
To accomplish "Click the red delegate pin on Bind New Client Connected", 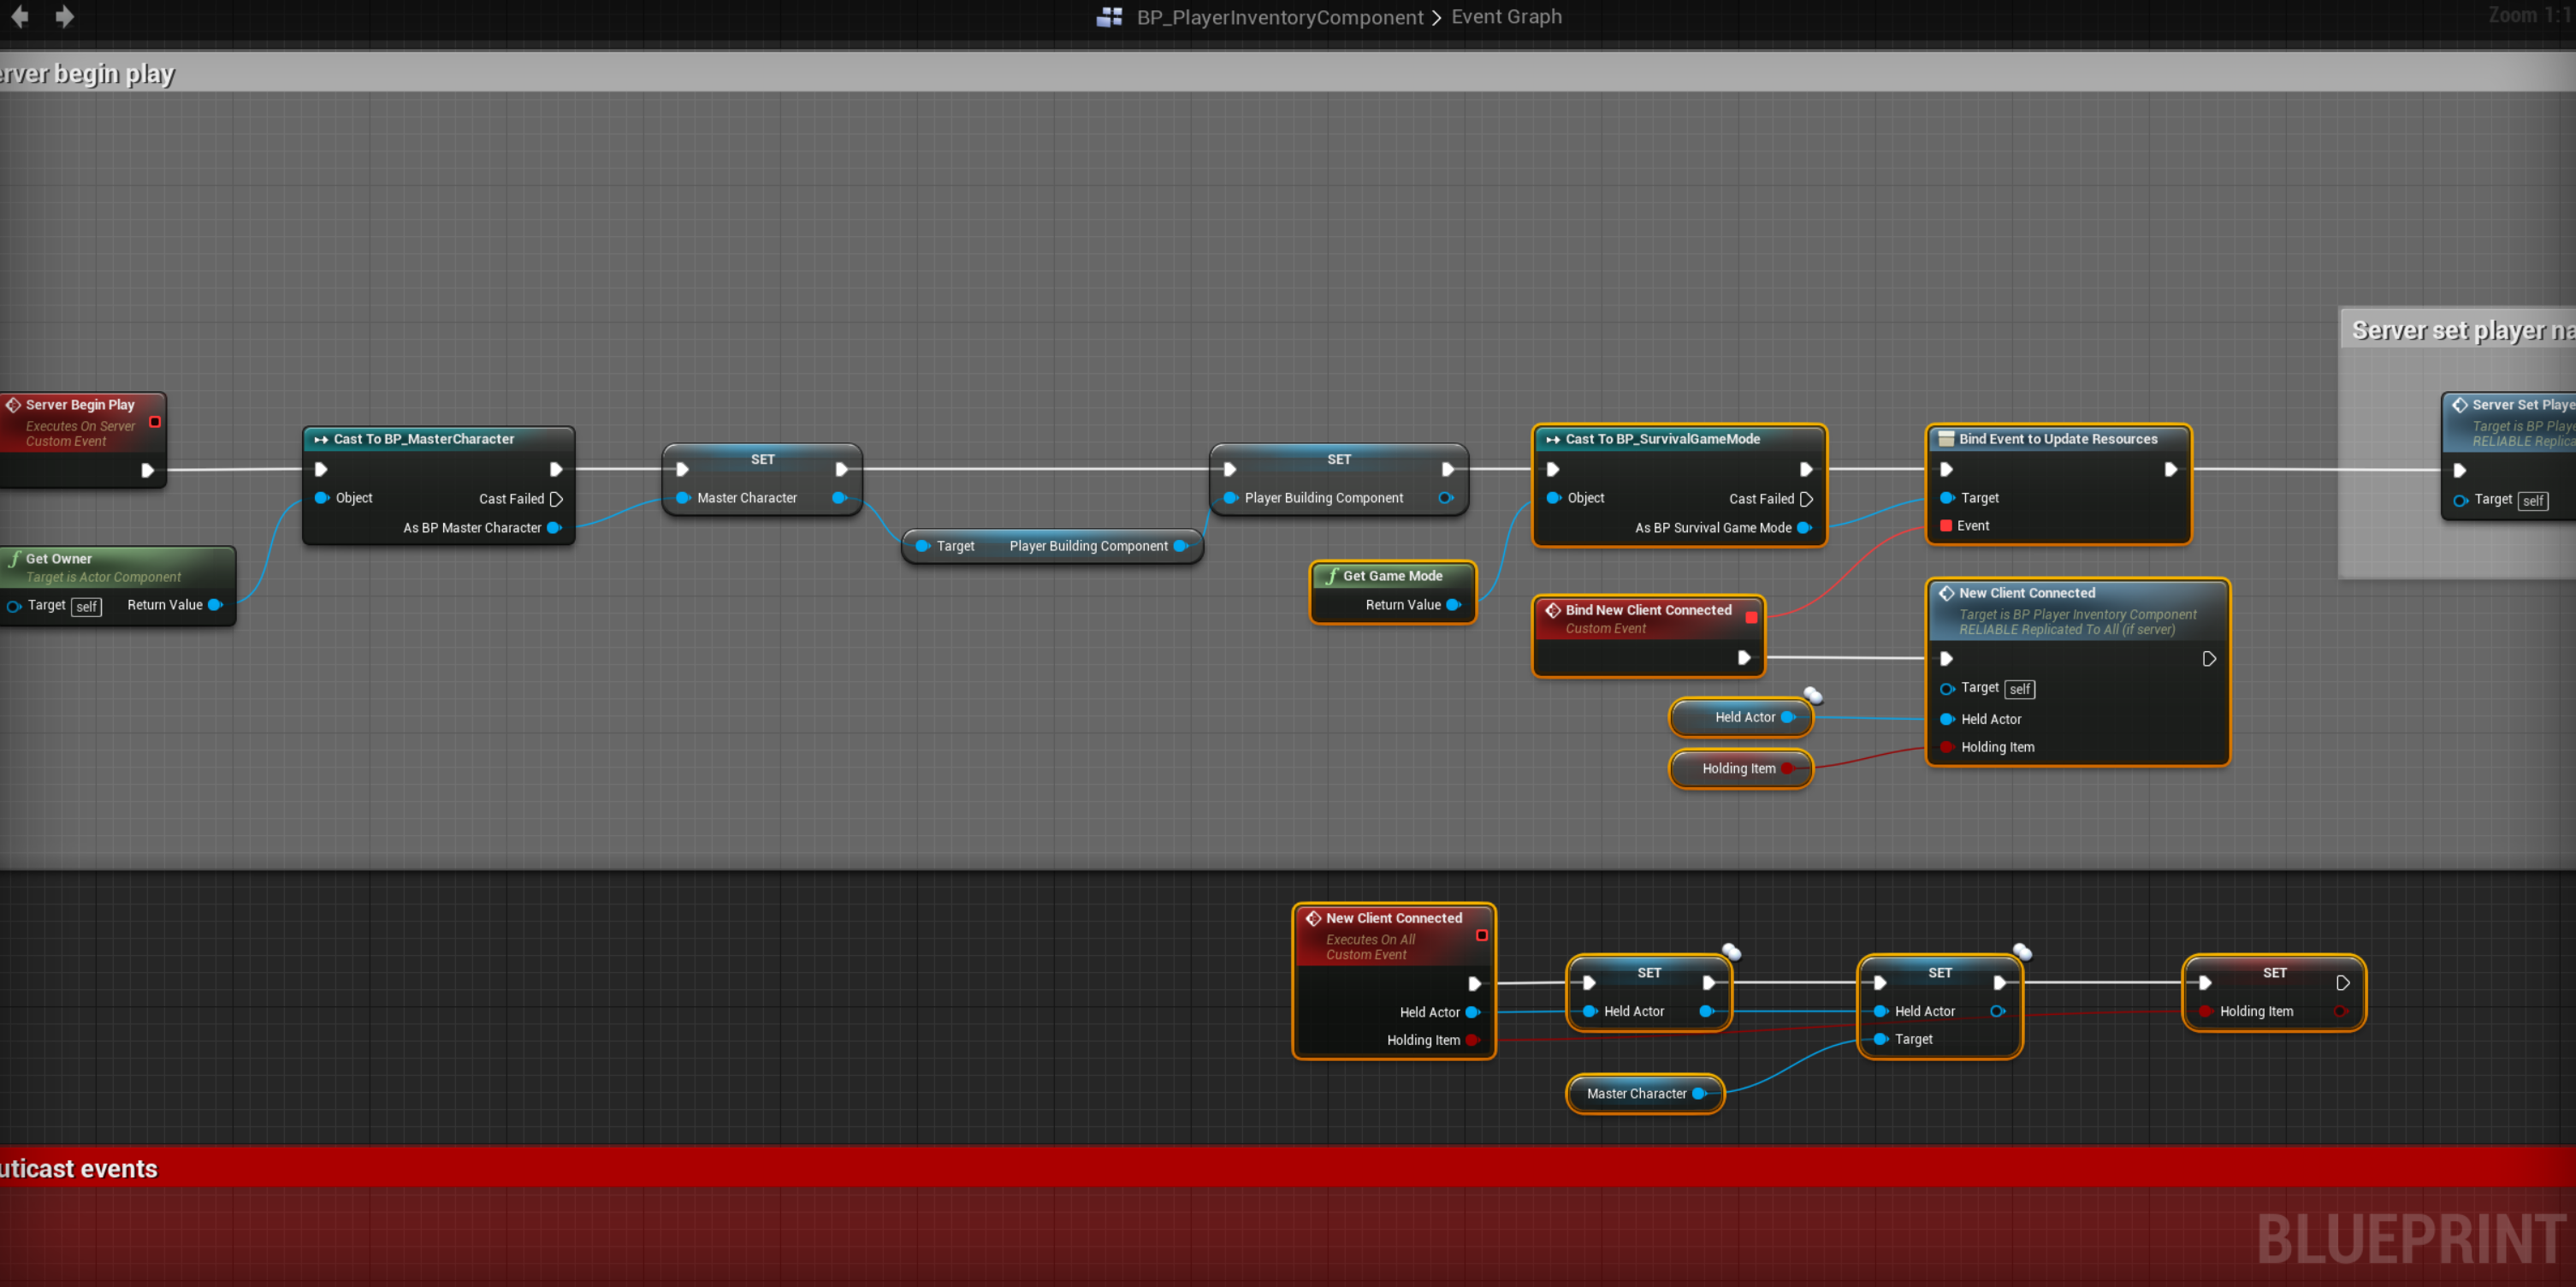I will click(1751, 617).
